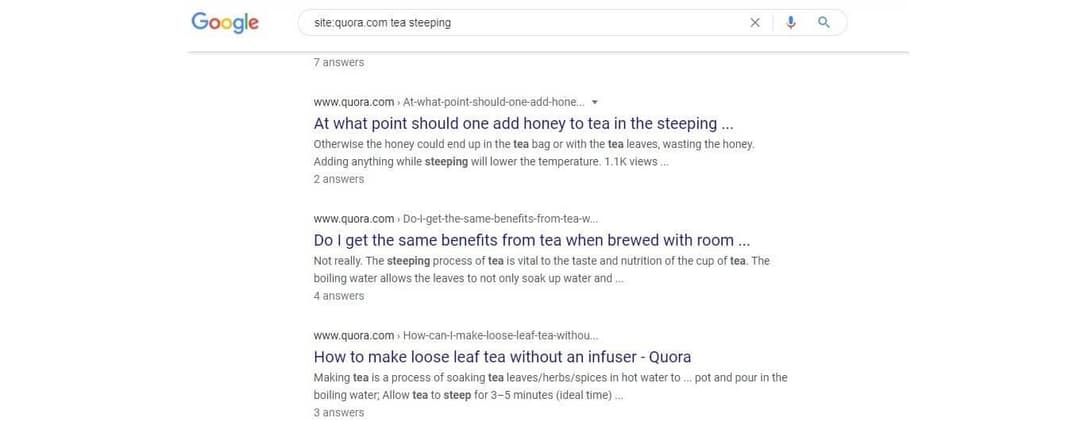Click '2 answers' under honey result
This screenshot has height=446, width=1080.
339,180
